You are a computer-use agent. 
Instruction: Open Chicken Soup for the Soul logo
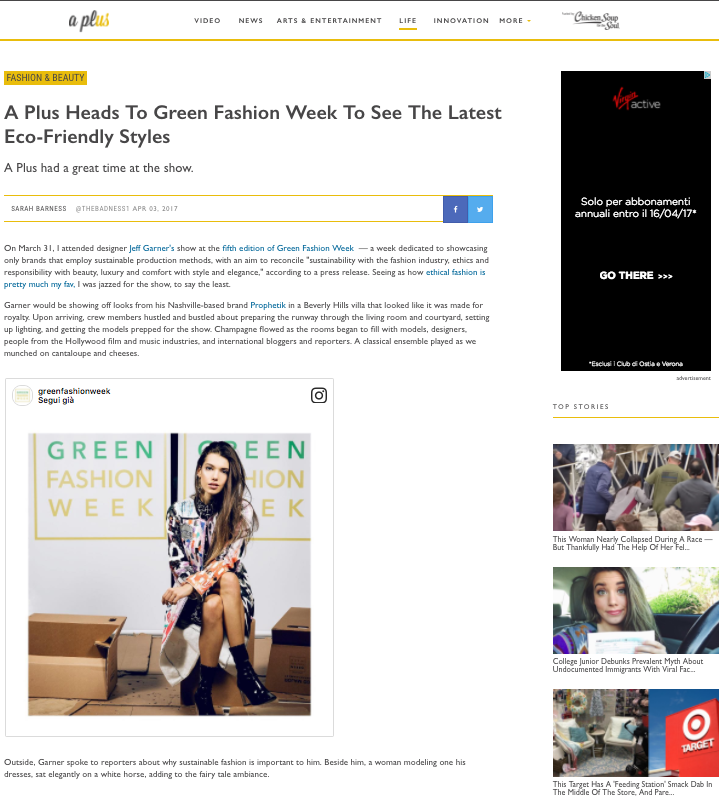point(591,20)
